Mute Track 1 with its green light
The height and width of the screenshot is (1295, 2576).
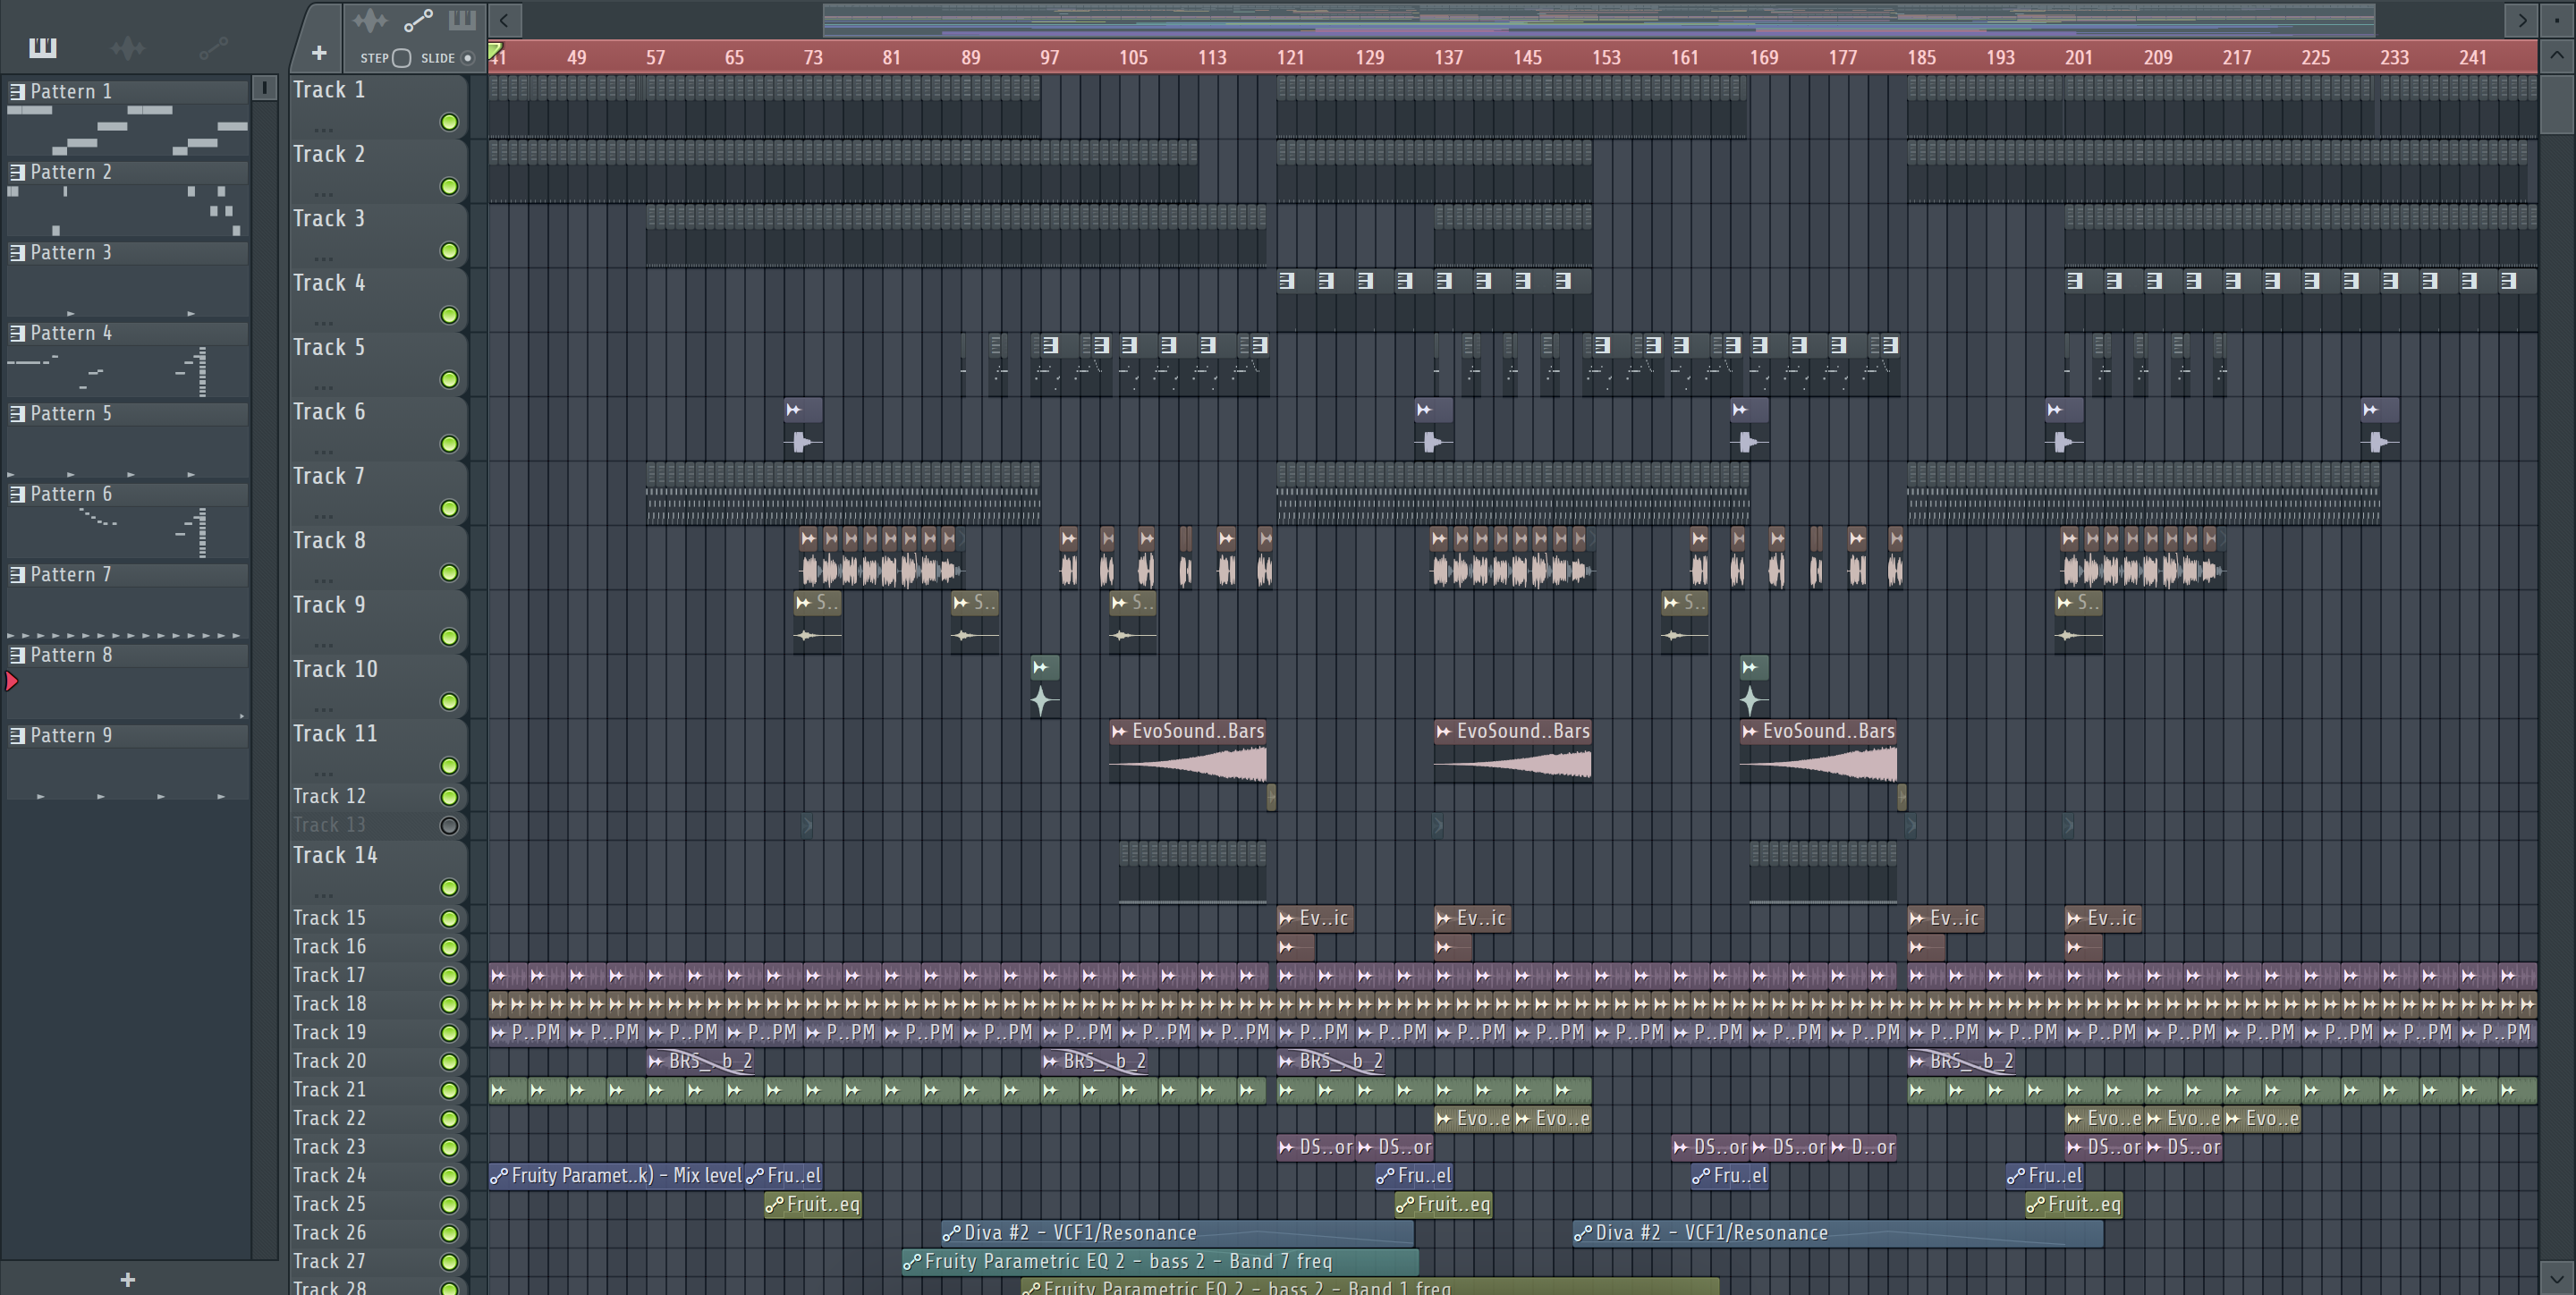coord(449,122)
